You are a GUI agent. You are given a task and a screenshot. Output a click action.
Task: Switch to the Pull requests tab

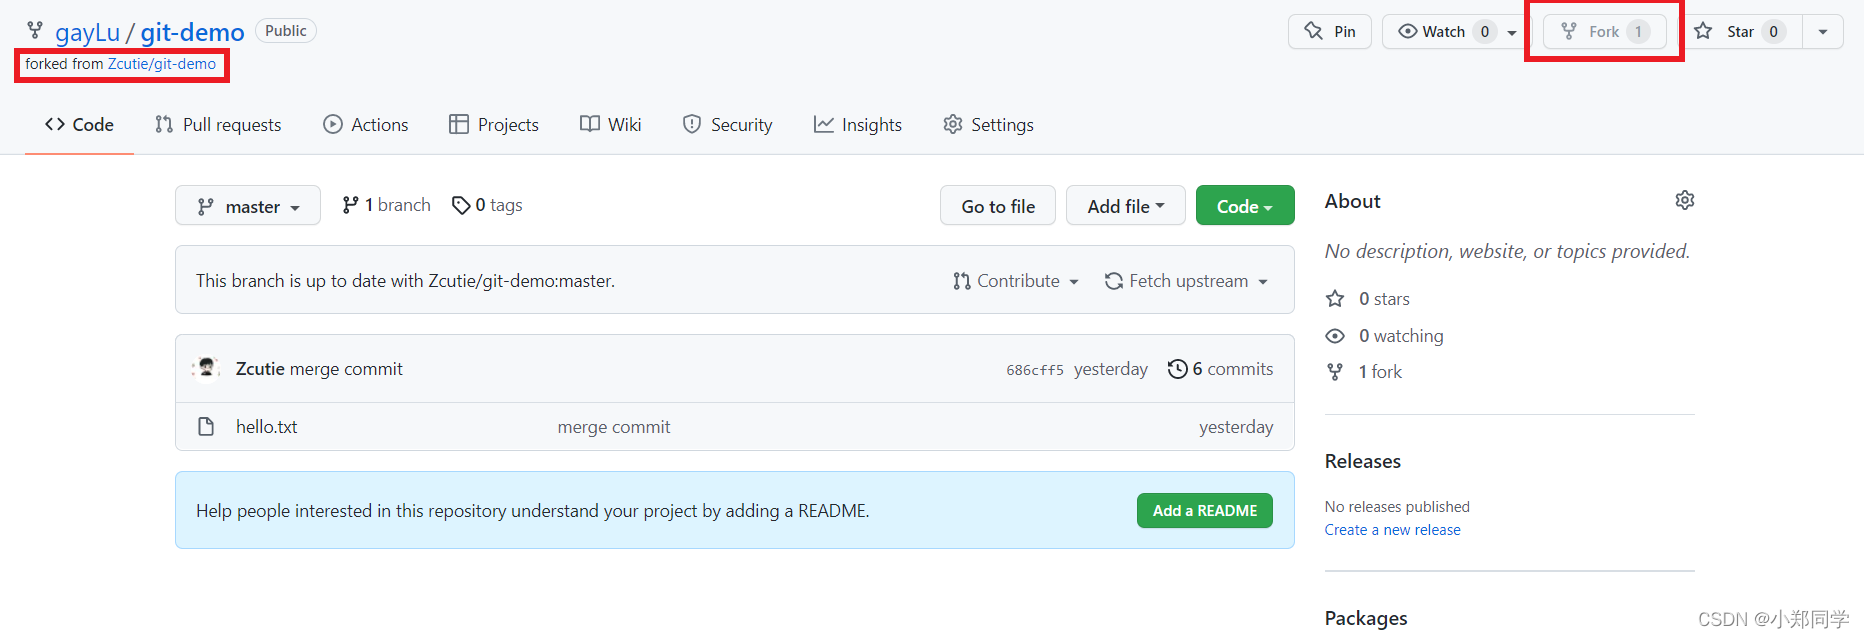coord(218,125)
